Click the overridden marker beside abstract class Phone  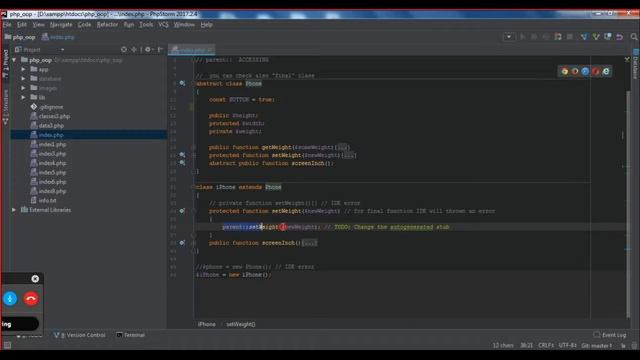coord(182,83)
